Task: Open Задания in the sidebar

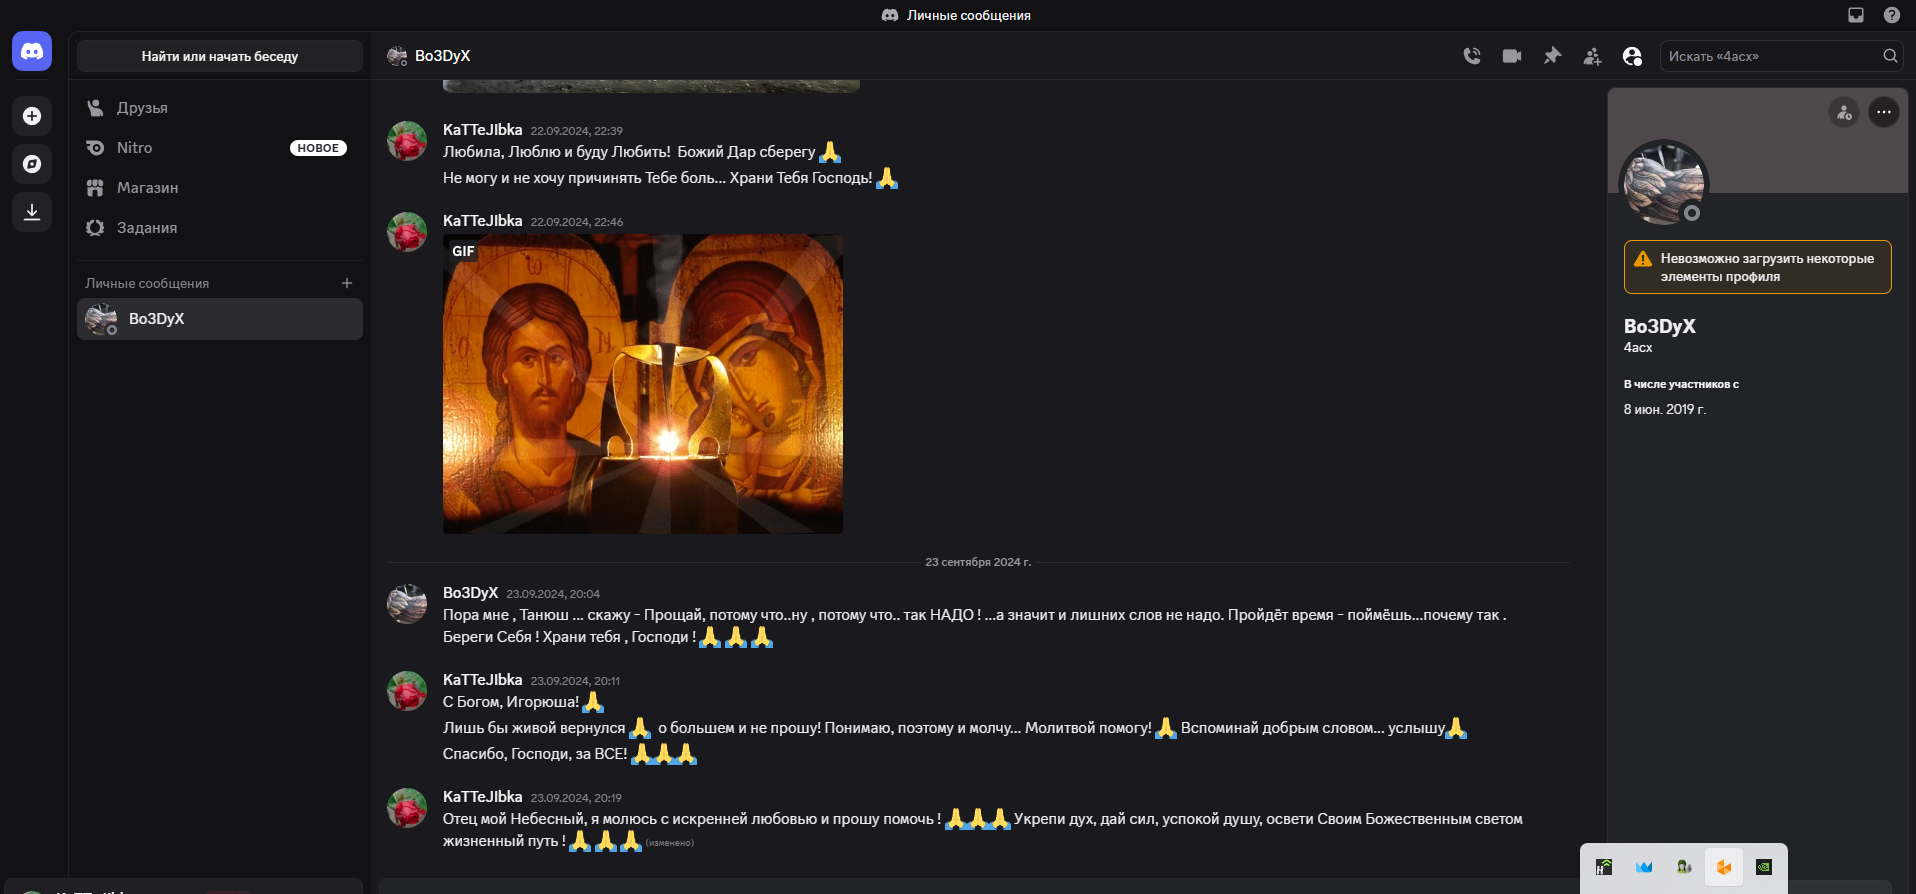Action: pyautogui.click(x=220, y=228)
